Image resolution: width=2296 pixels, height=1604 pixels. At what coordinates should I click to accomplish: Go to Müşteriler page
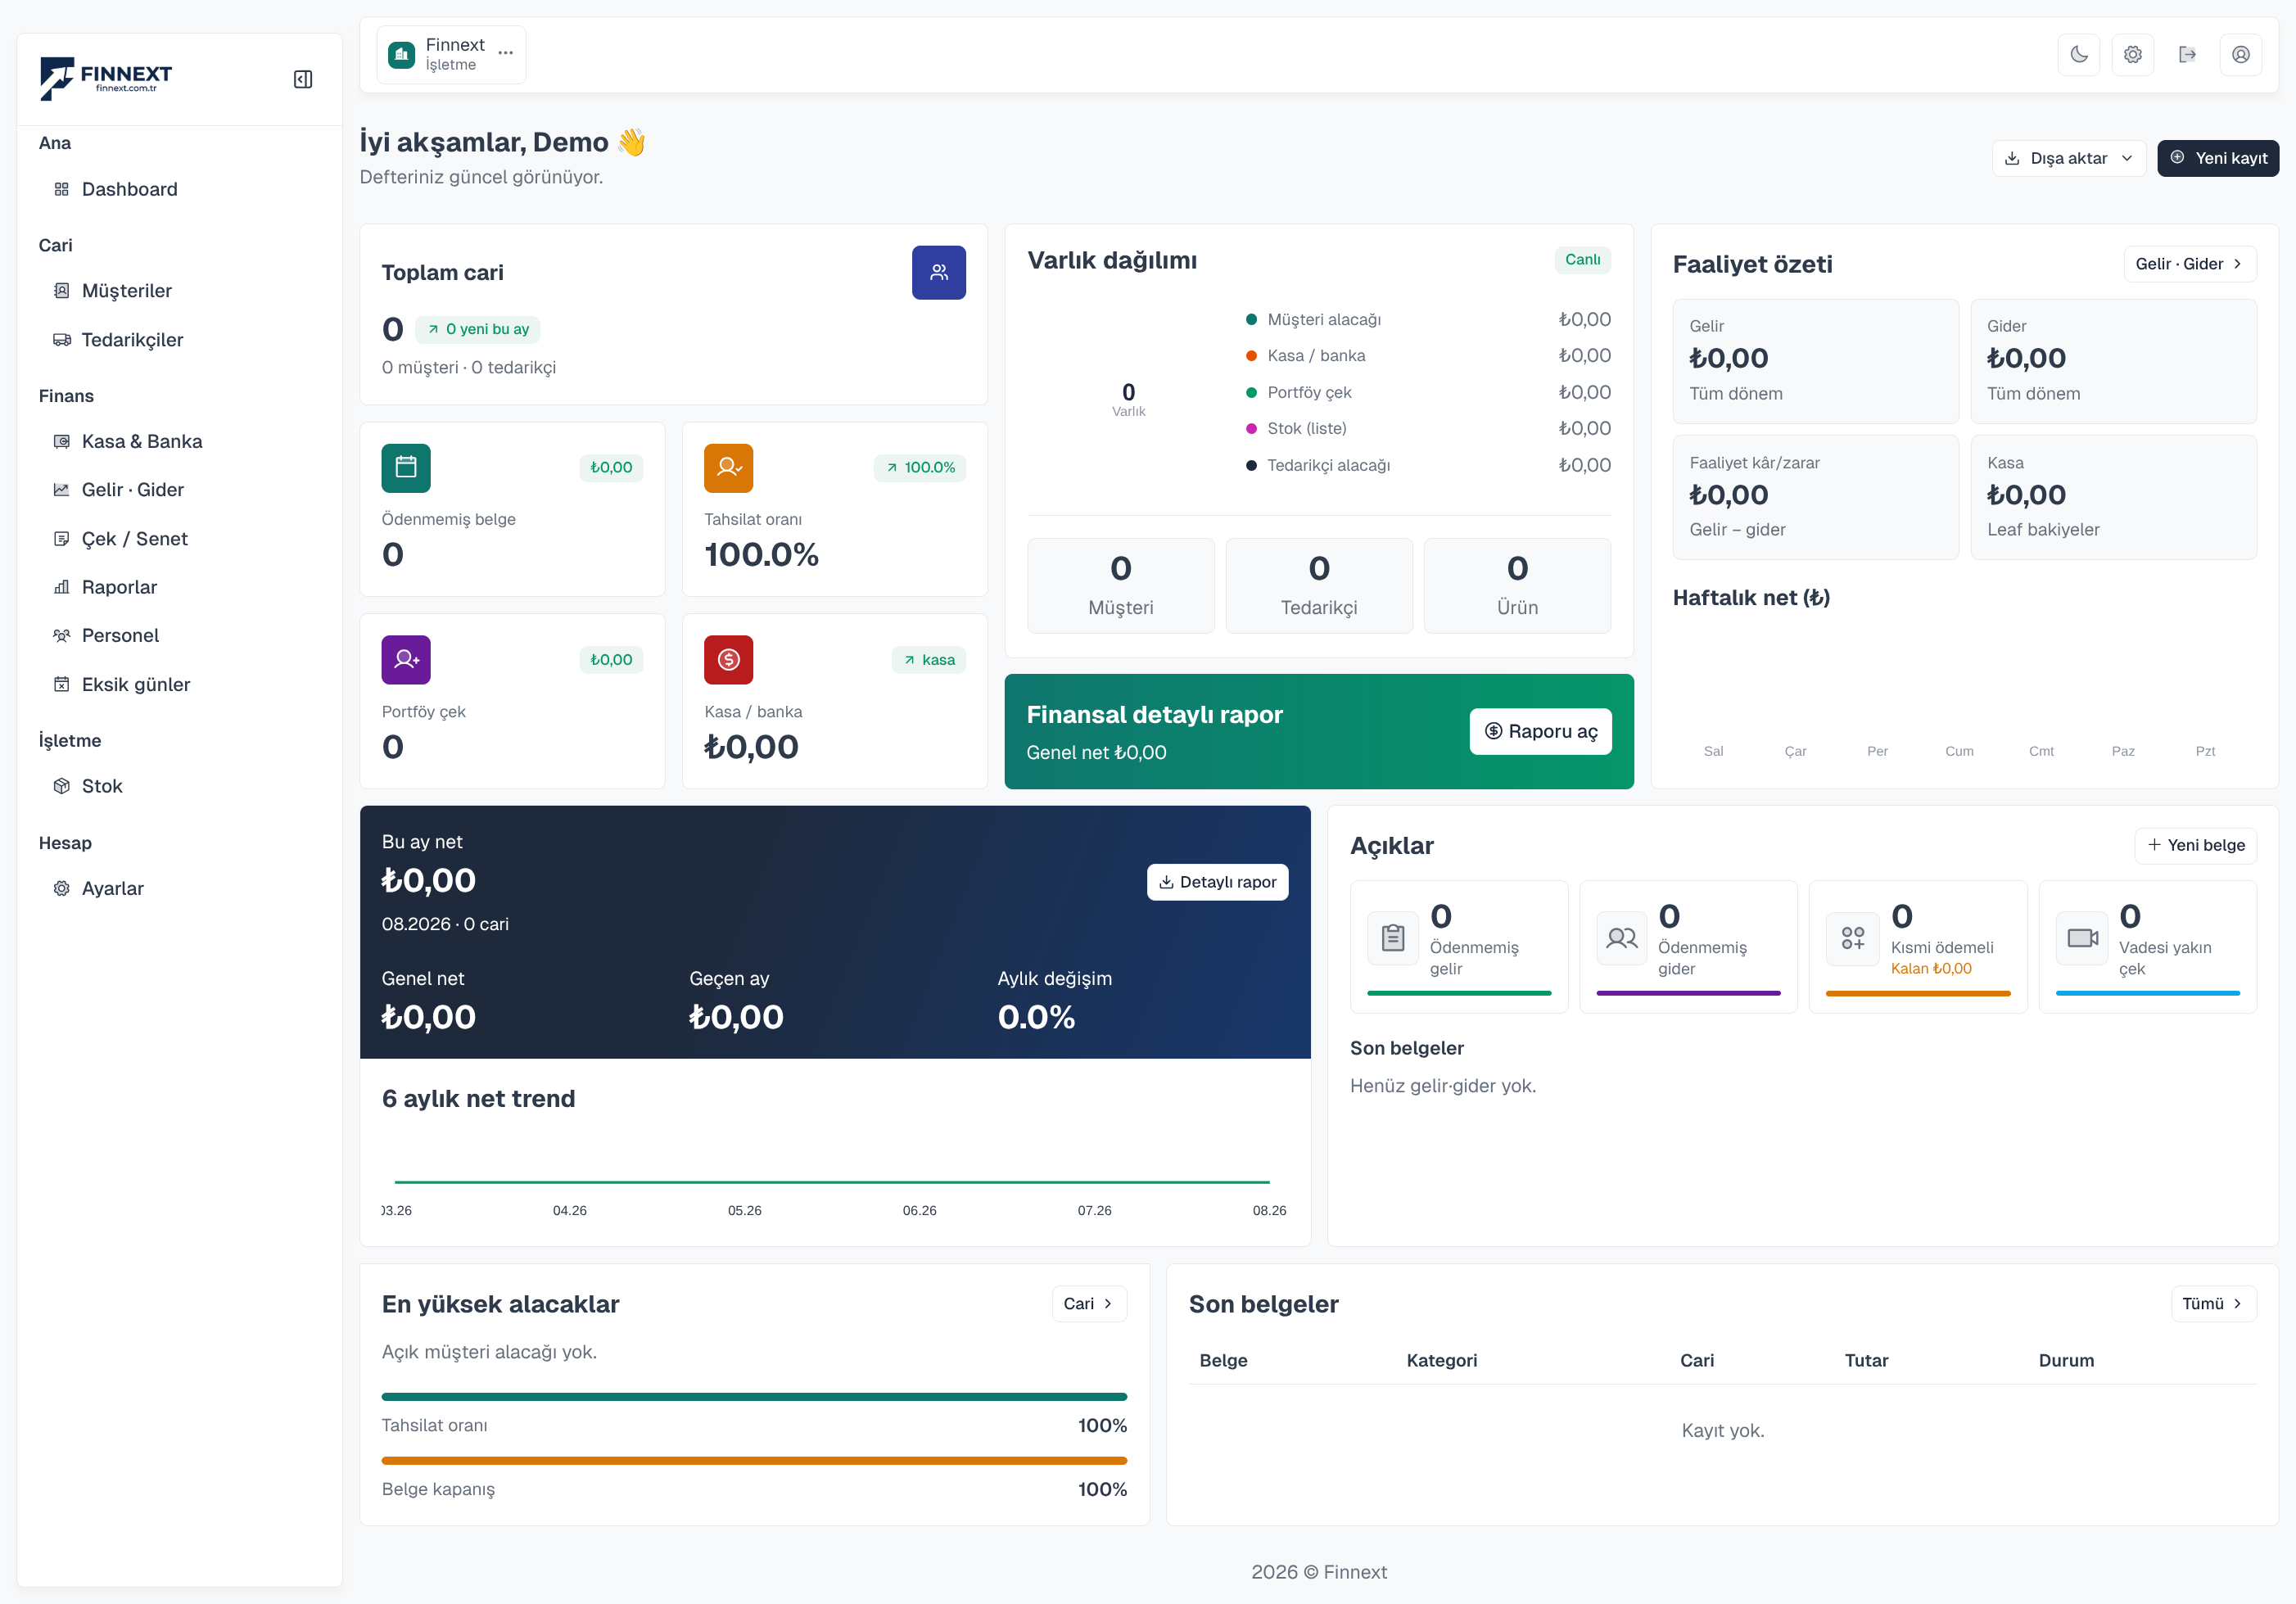click(180, 291)
